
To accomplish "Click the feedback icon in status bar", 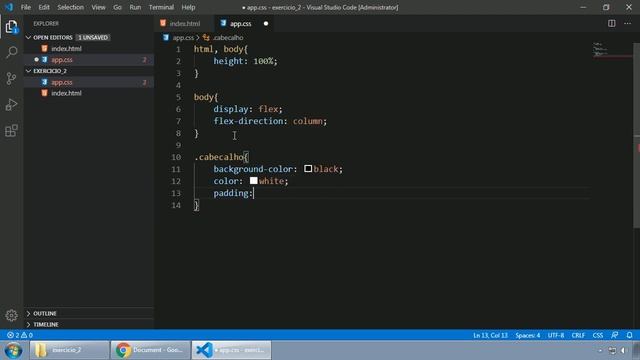I will point(615,335).
